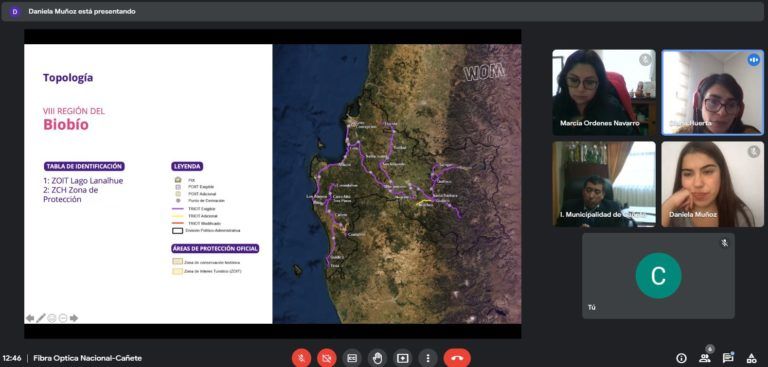Select Marcia Ordenes Navarro video tile

coord(604,92)
